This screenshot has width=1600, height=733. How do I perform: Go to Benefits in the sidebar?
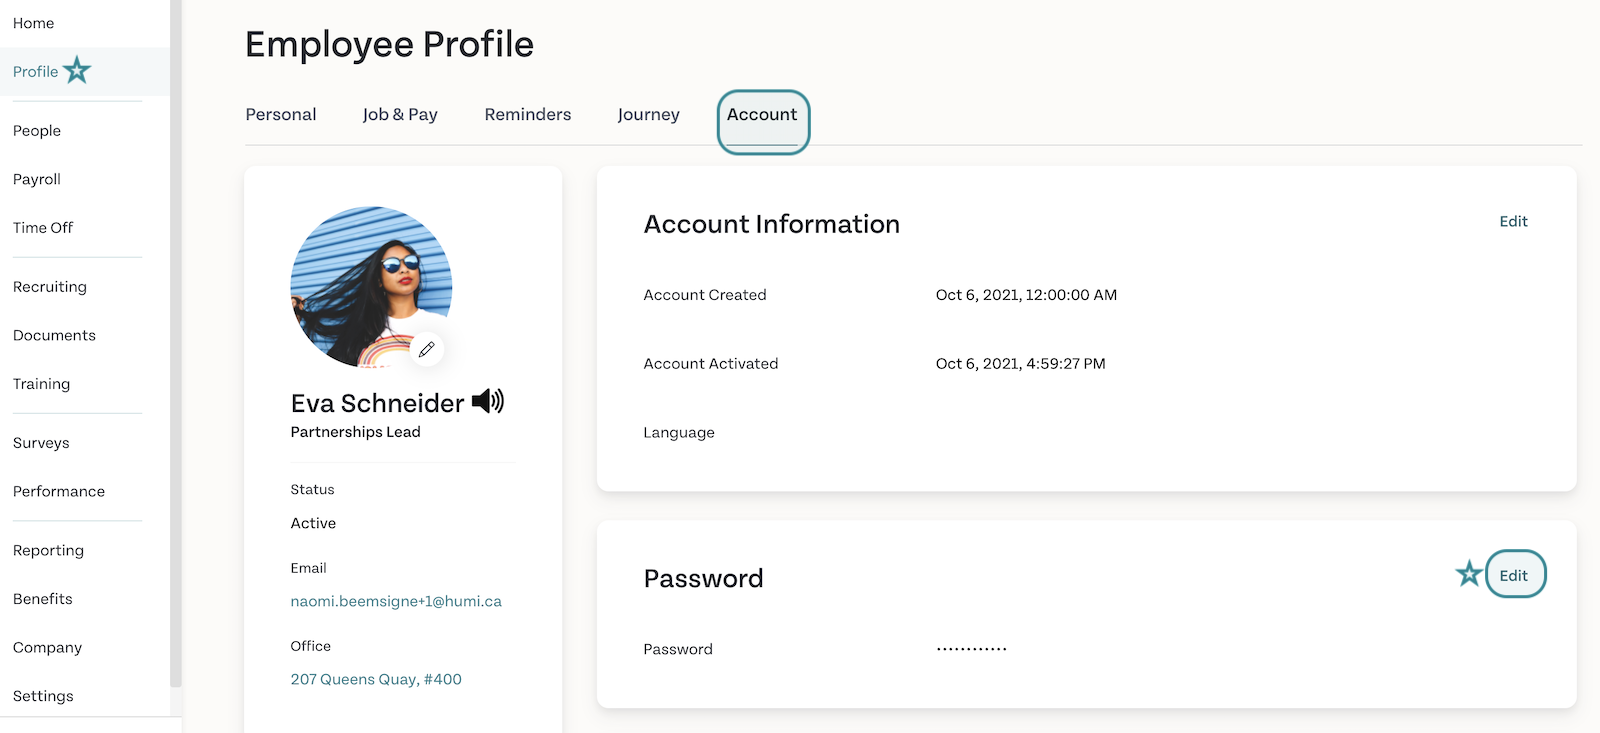[43, 599]
